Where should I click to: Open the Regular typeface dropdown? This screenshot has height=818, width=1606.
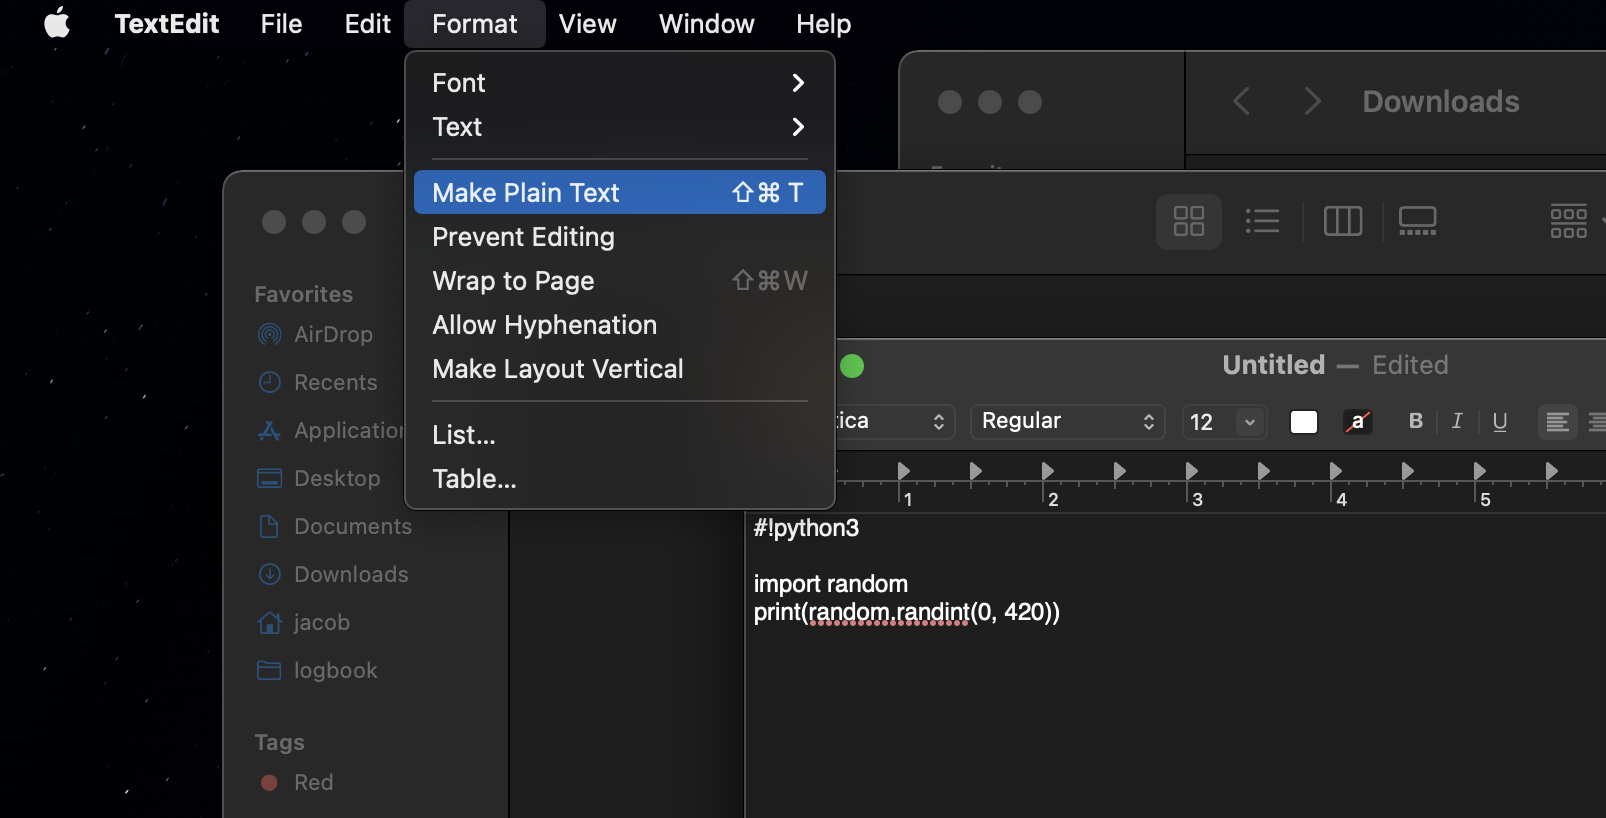(1068, 421)
